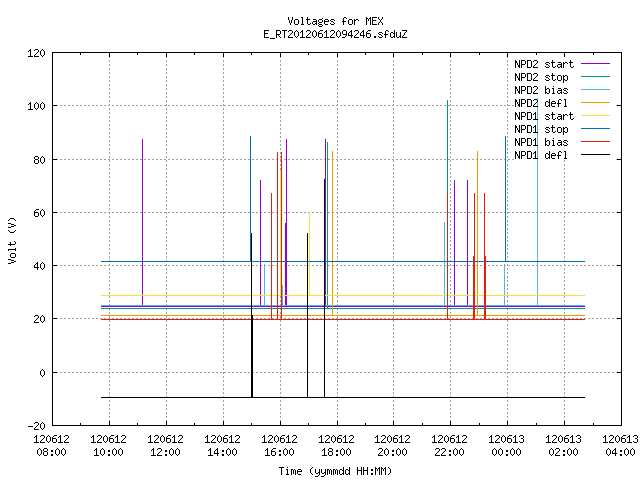Select the 'NPD2 bias' legend label

pos(541,90)
